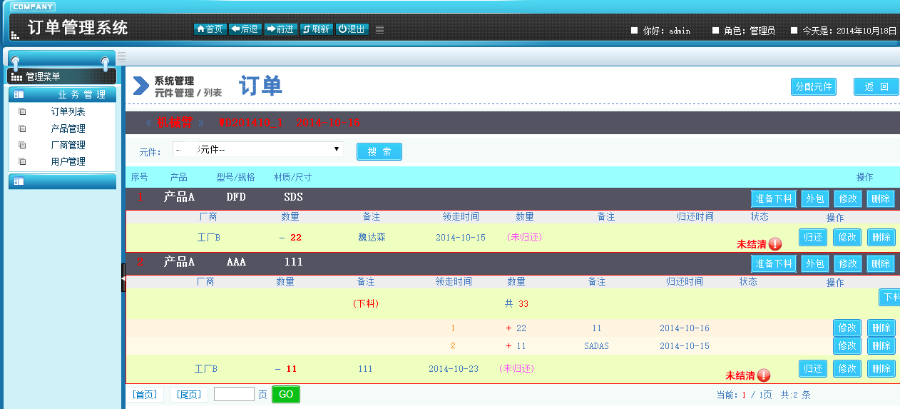Click 删除 on the AAA product header row
This screenshot has height=409, width=900.
coord(880,263)
